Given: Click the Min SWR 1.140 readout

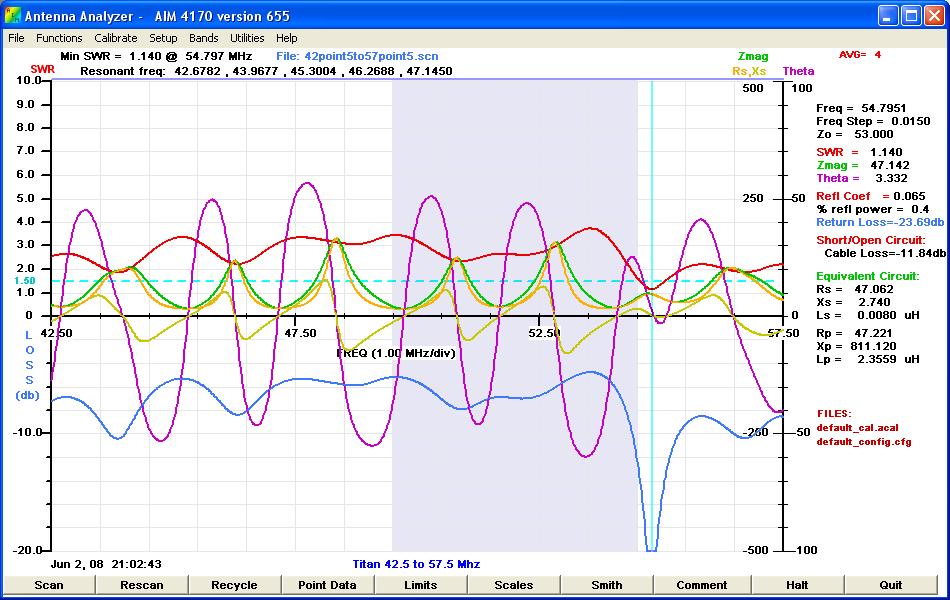Looking at the screenshot, I should [x=156, y=56].
